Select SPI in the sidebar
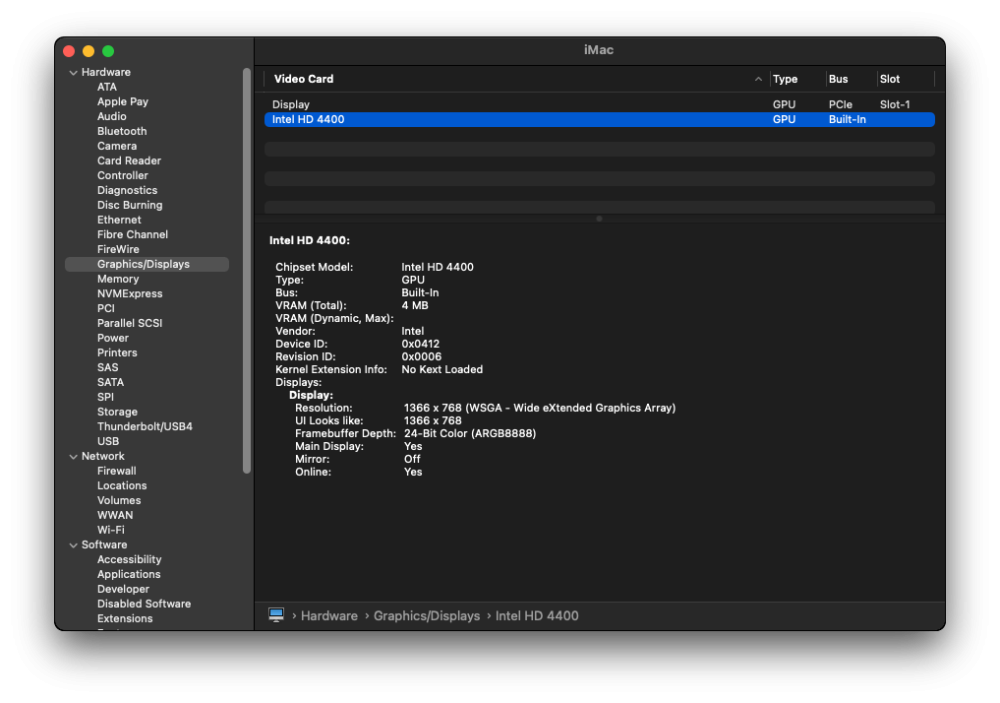Viewport: 1000px width, 703px height. (105, 397)
